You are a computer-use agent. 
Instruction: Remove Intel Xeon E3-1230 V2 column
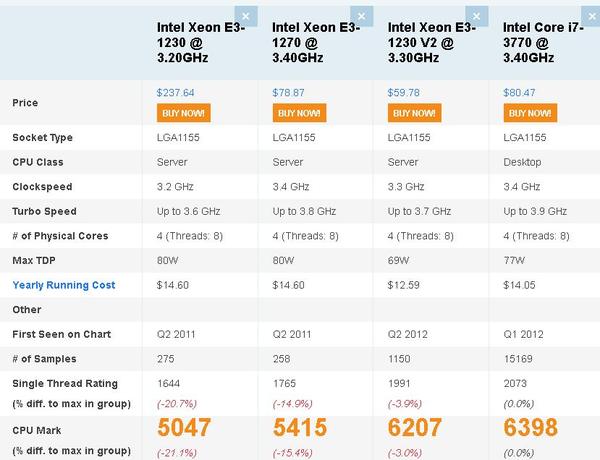[479, 13]
